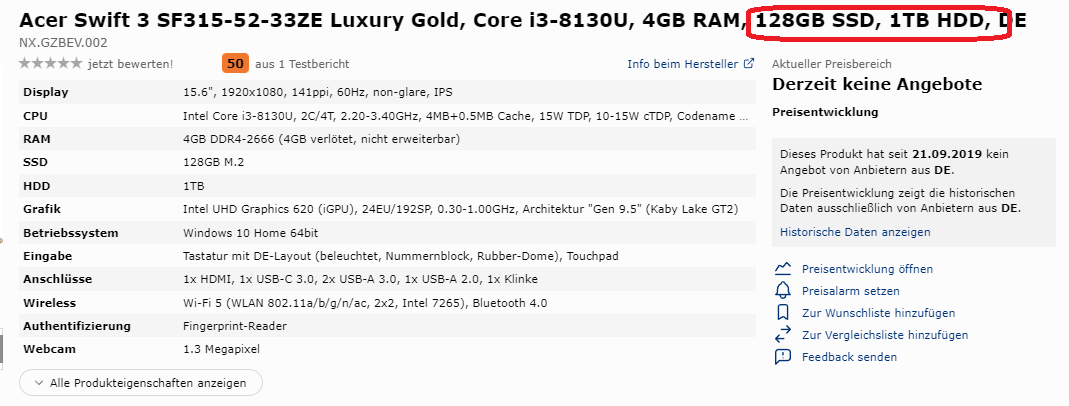Click the Webcam row label

[x=49, y=349]
